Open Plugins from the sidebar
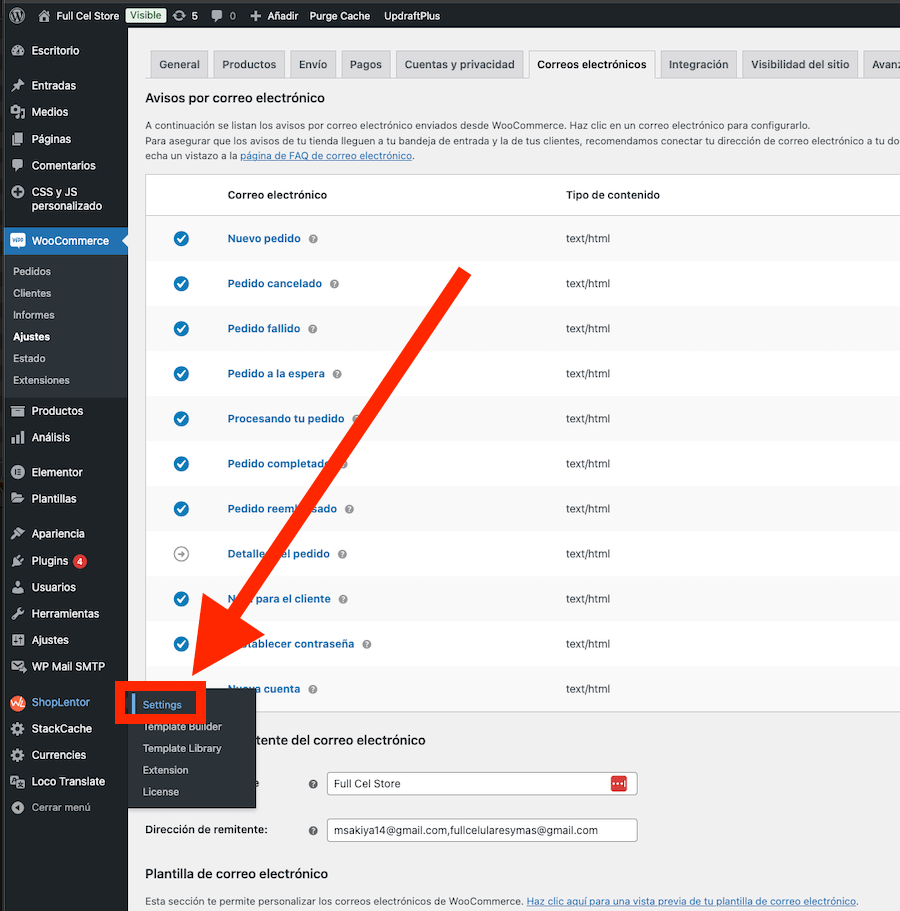Image resolution: width=900 pixels, height=911 pixels. [50, 561]
